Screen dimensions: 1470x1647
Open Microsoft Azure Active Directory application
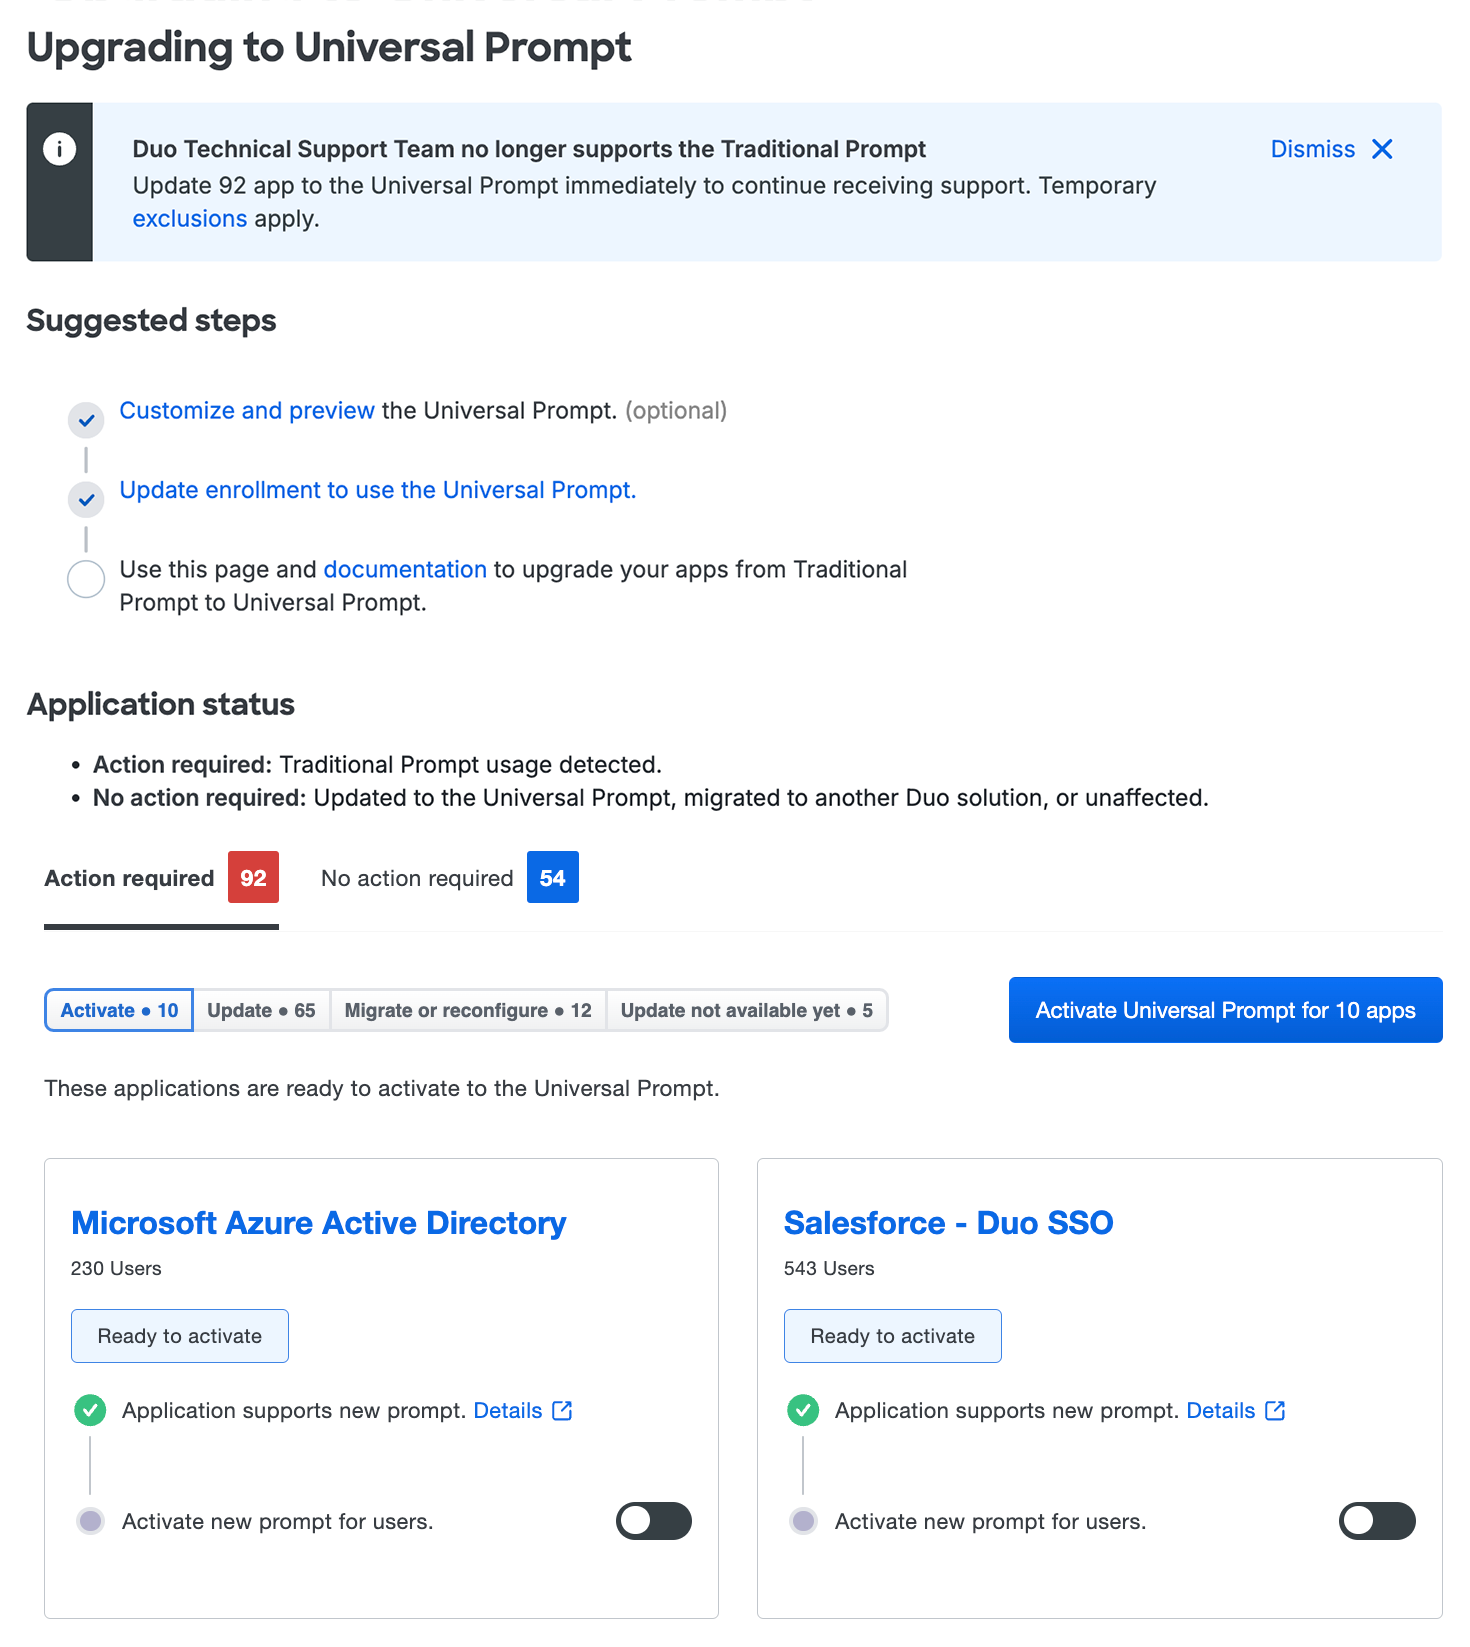point(319,1223)
